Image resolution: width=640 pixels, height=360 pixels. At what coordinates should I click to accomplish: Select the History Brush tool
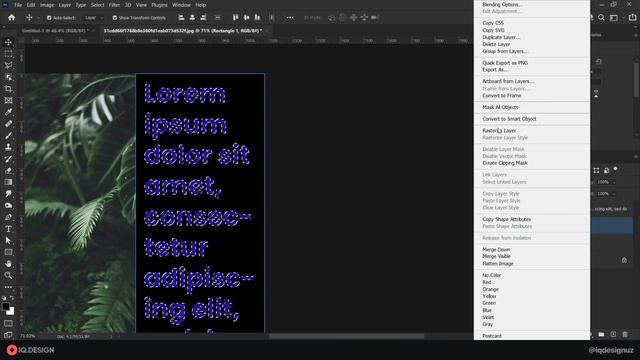coord(8,159)
